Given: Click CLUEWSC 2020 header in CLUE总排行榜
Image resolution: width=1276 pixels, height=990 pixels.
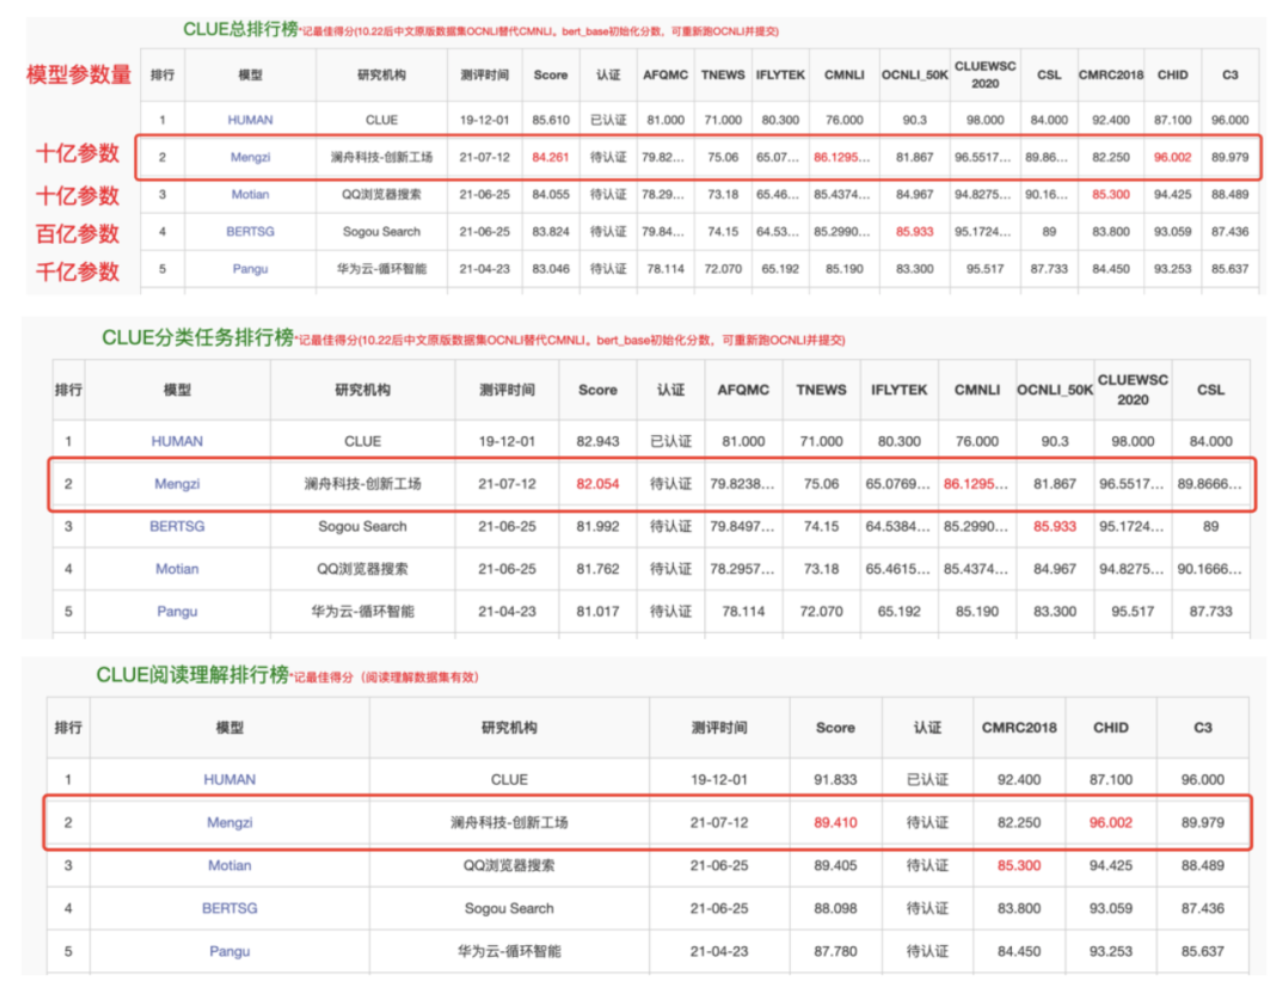Looking at the screenshot, I should [x=984, y=75].
